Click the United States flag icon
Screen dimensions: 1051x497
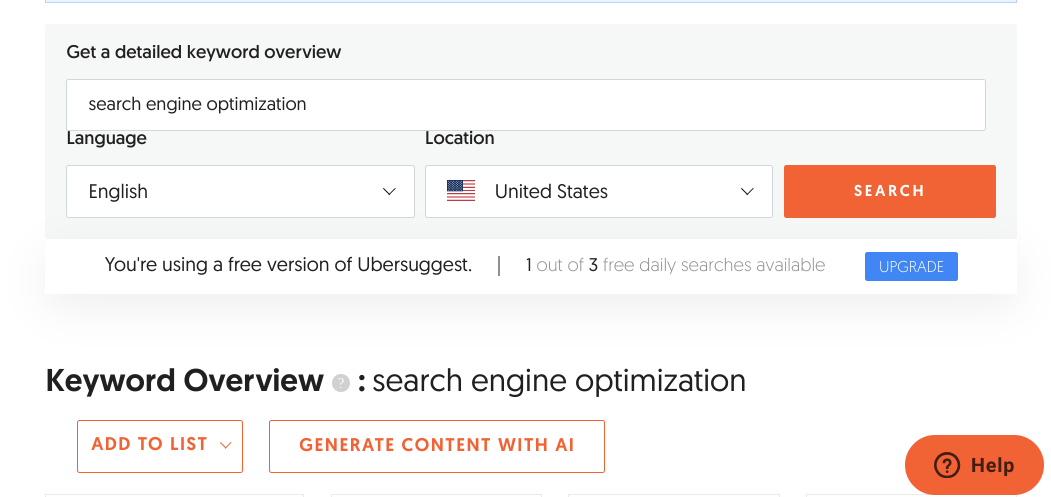pyautogui.click(x=460, y=191)
